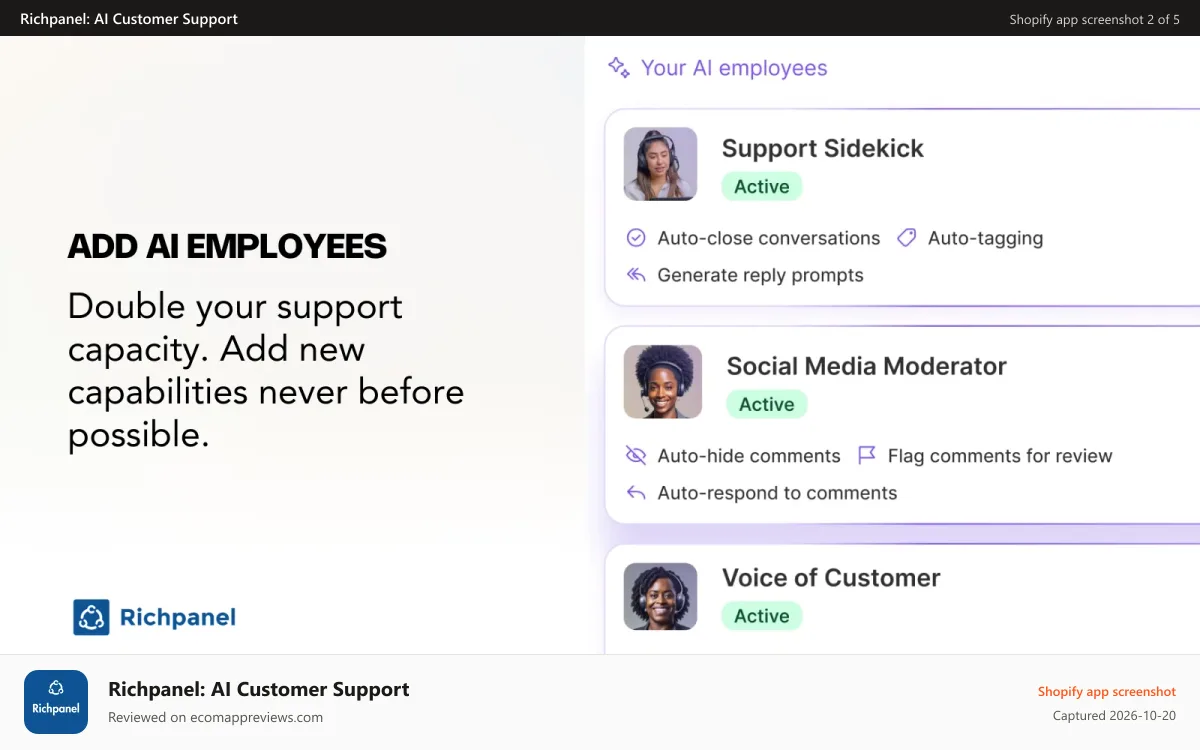
Task: Click the Auto-tagging tag icon
Action: (906, 238)
